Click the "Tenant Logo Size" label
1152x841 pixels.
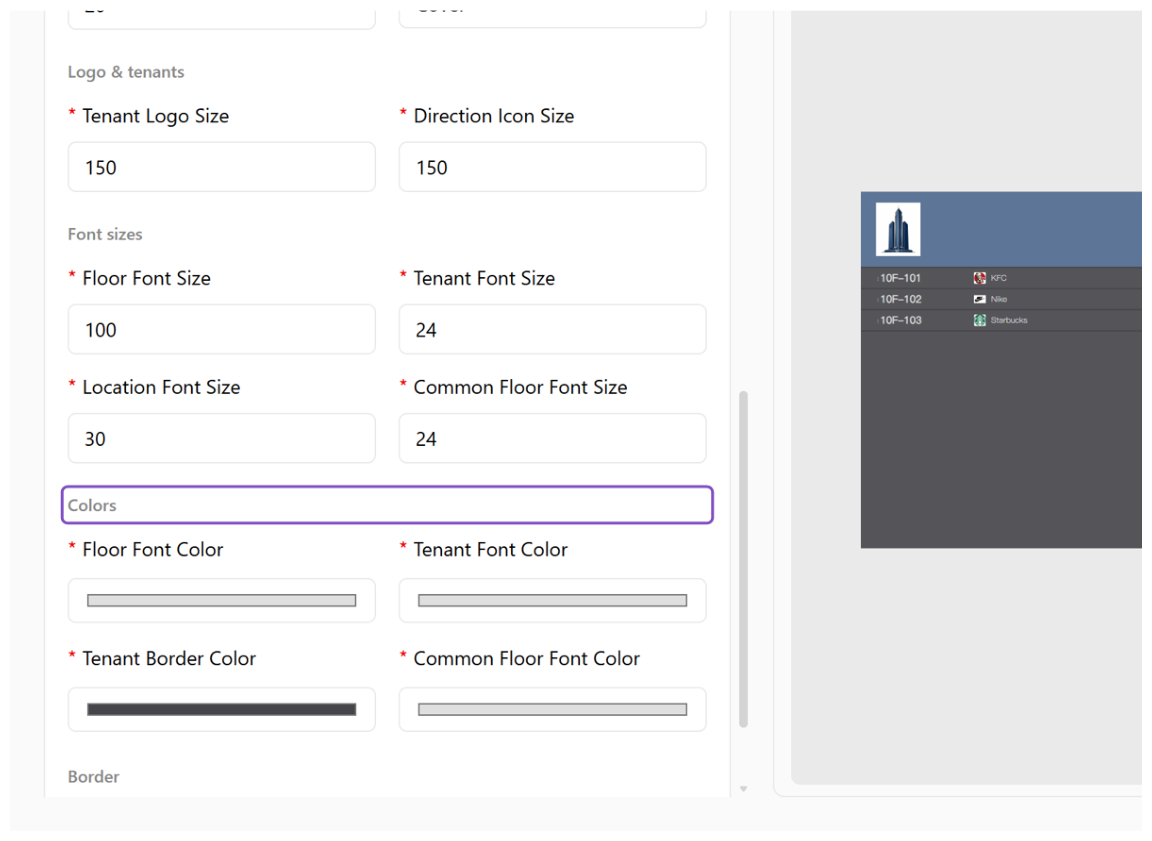click(155, 116)
